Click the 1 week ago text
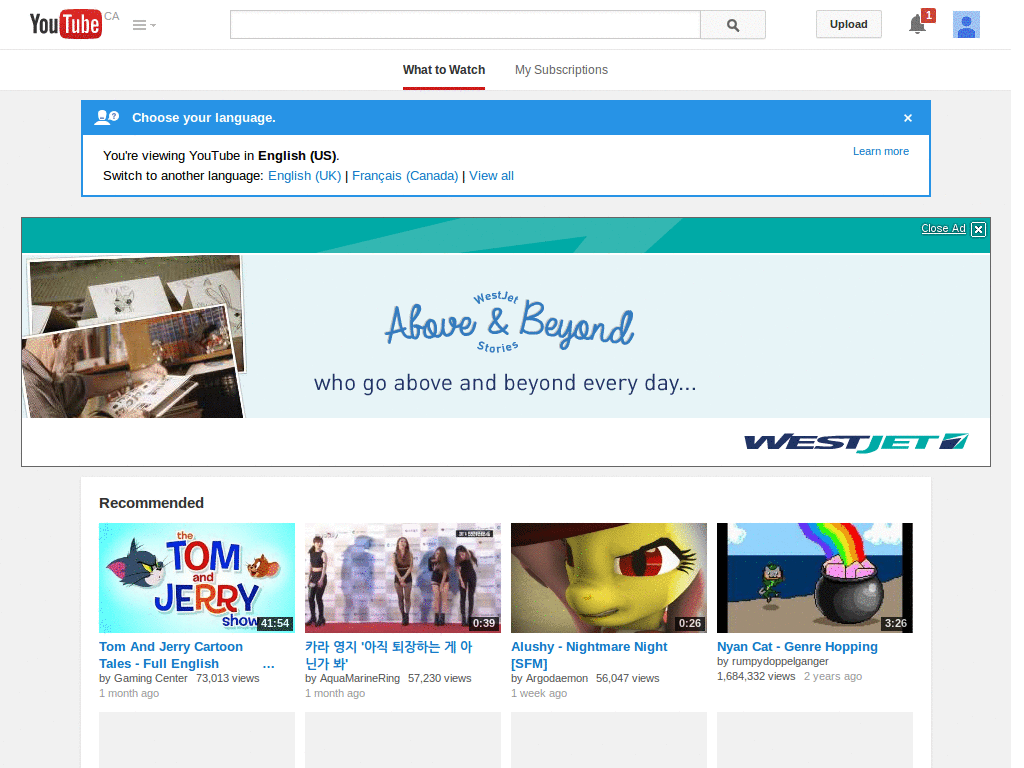The width and height of the screenshot is (1024, 768). (539, 694)
